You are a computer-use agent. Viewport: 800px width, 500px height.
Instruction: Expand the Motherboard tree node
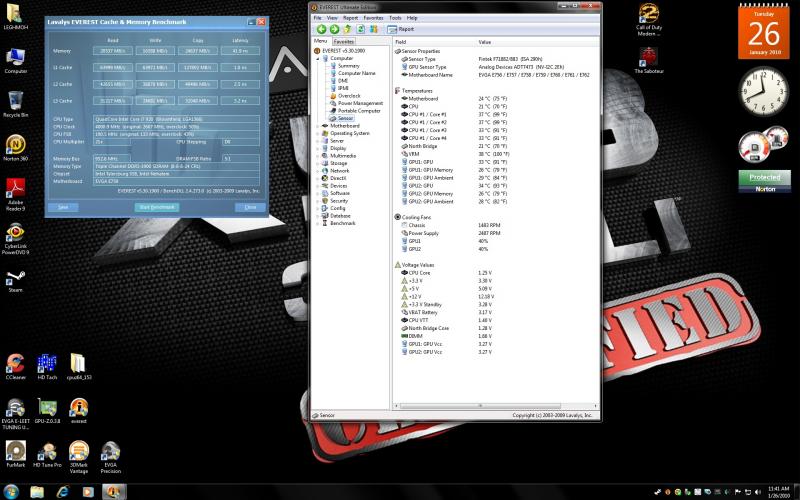(x=317, y=126)
